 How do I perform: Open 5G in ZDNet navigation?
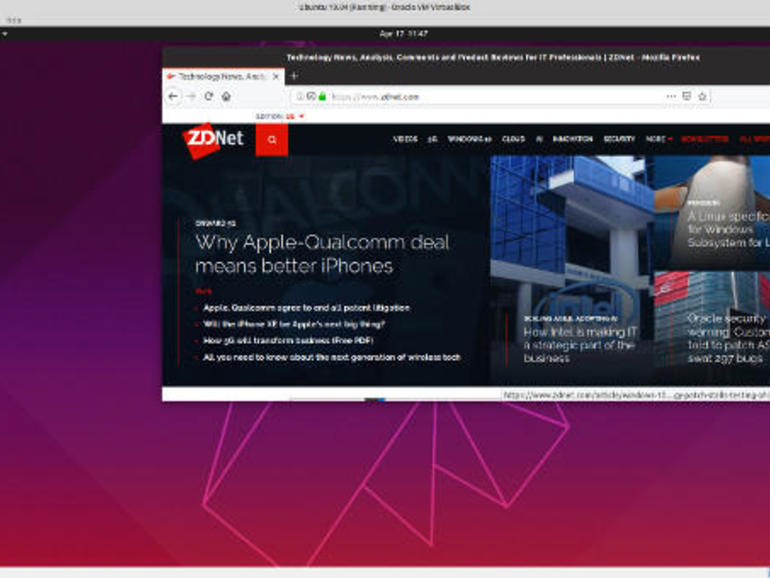tap(432, 139)
